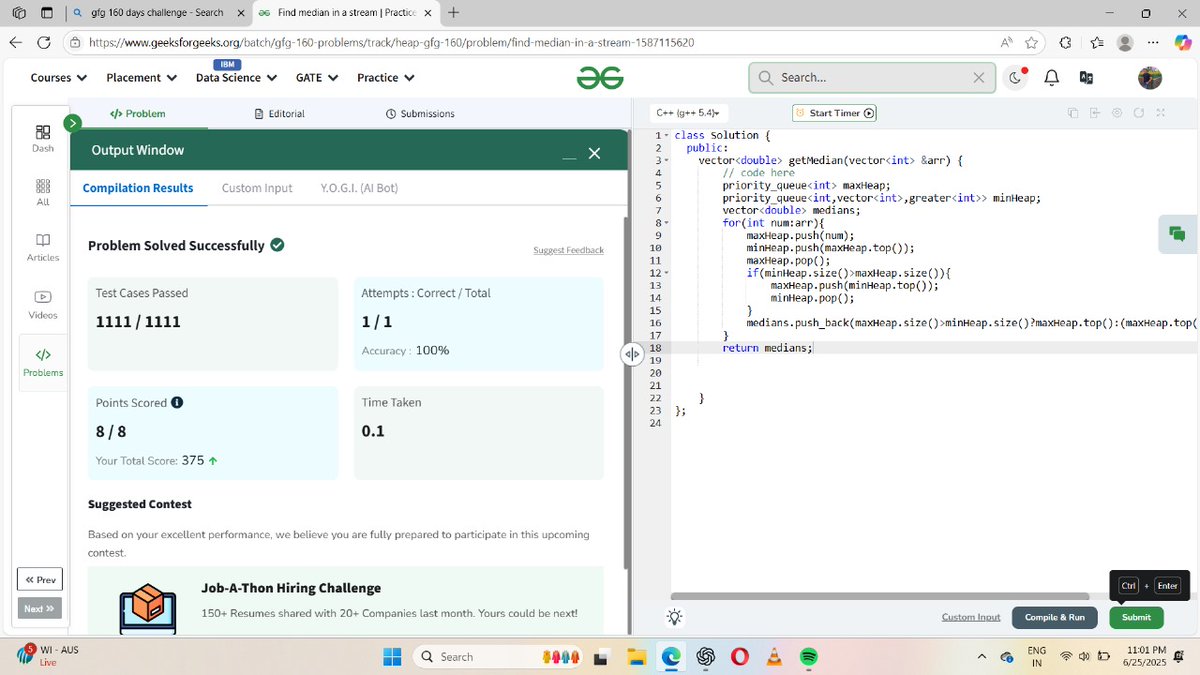Focus the GfG search field
1200x675 pixels.
click(872, 78)
